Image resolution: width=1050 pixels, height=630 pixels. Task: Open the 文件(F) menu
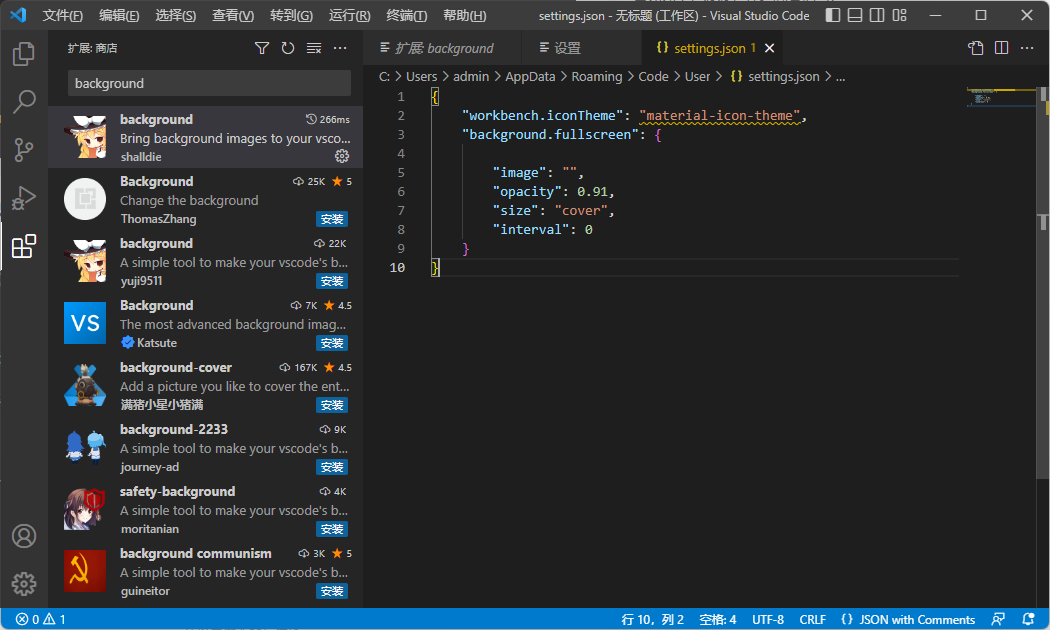(63, 15)
